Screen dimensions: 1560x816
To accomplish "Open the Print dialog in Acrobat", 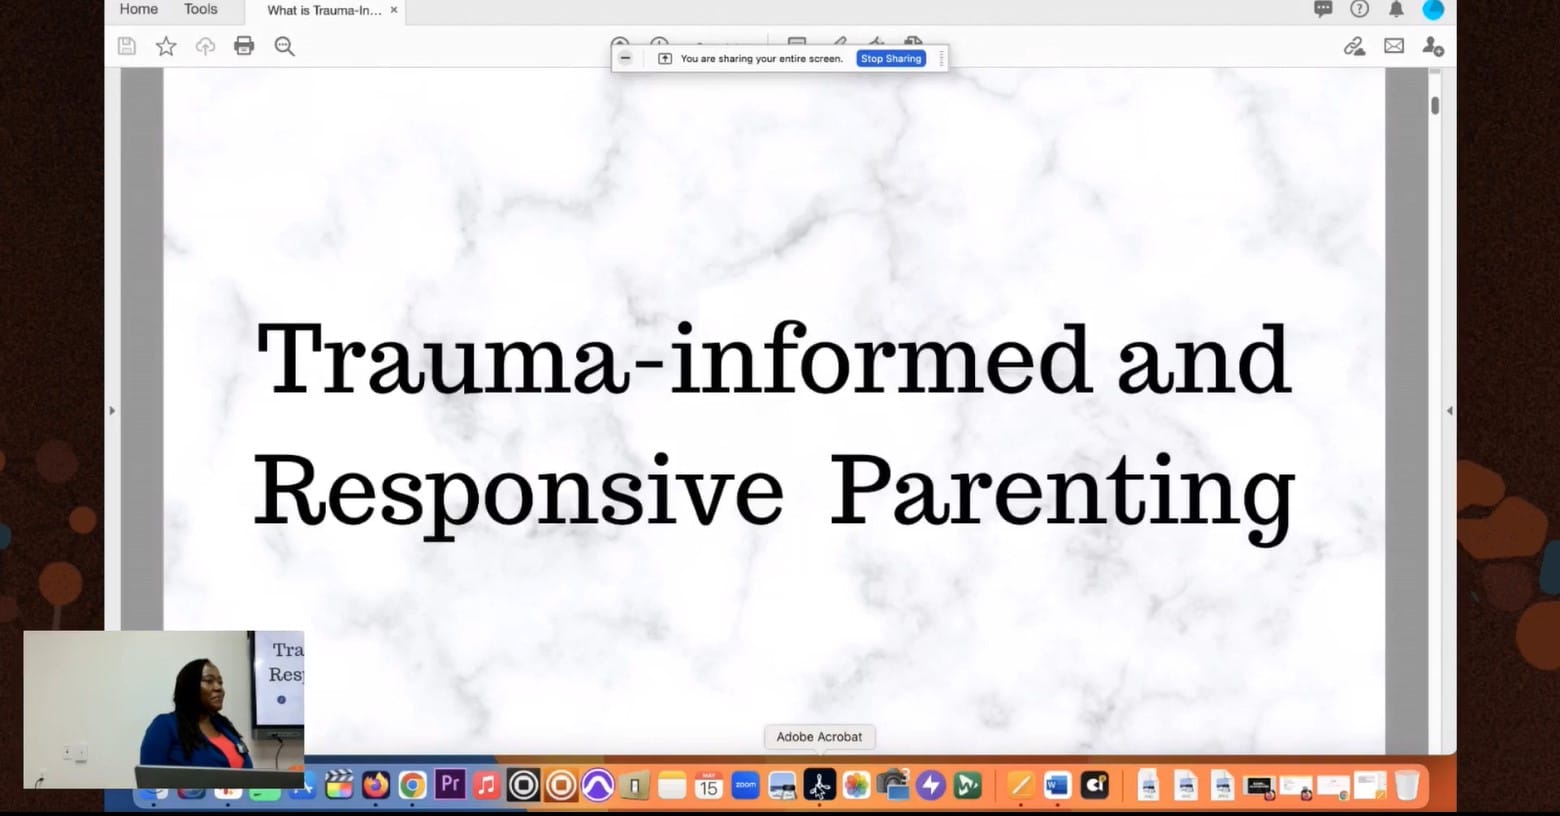I will pos(244,45).
